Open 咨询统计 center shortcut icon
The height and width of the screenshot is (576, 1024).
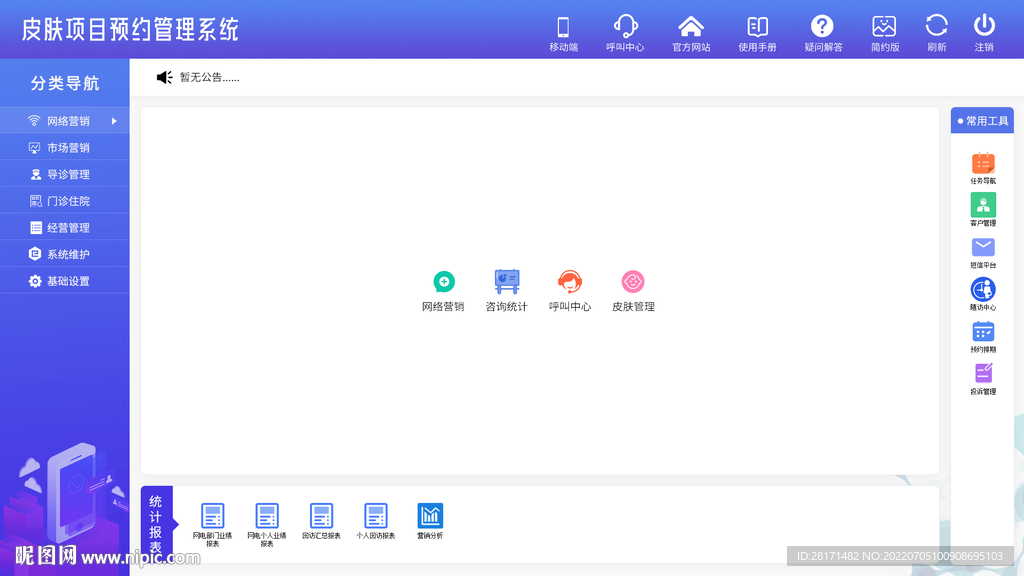tap(507, 281)
